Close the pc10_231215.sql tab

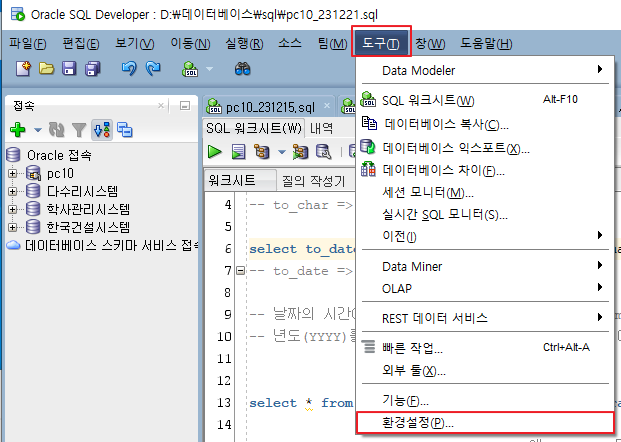coord(327,105)
